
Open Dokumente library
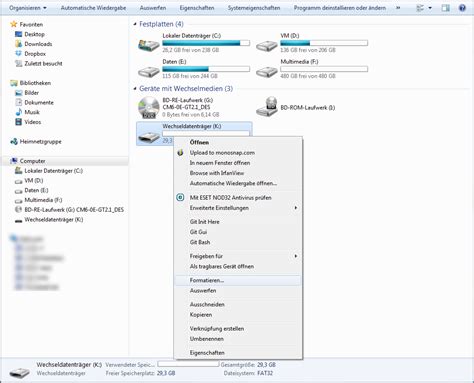click(39, 102)
